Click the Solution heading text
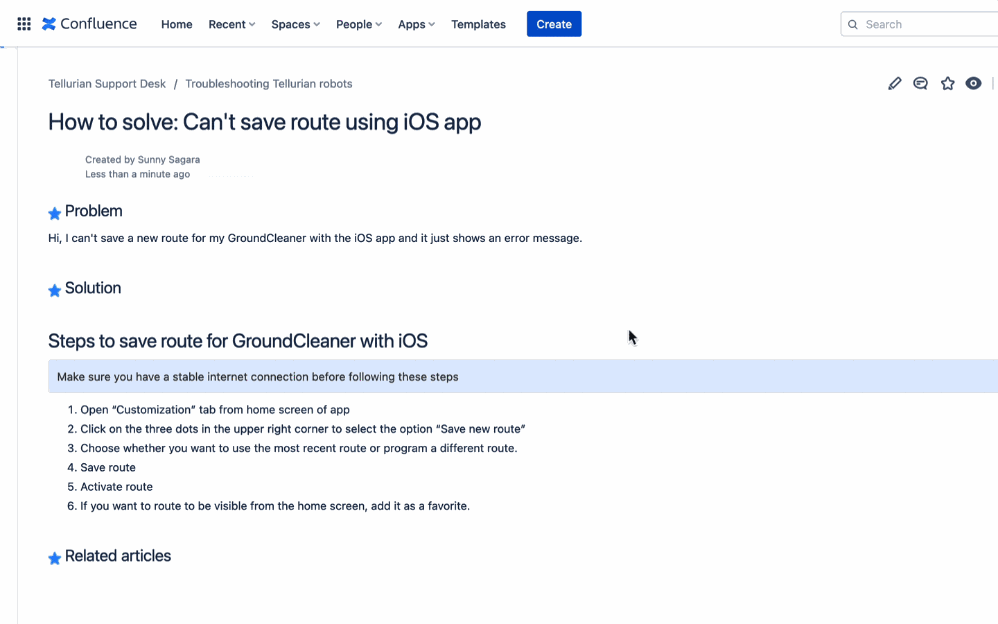Image resolution: width=998 pixels, height=624 pixels. pos(93,288)
